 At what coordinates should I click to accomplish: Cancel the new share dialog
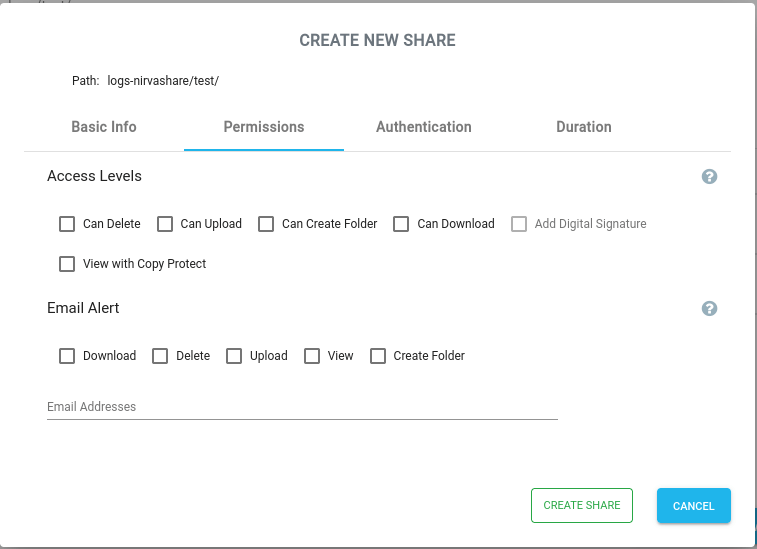click(694, 506)
